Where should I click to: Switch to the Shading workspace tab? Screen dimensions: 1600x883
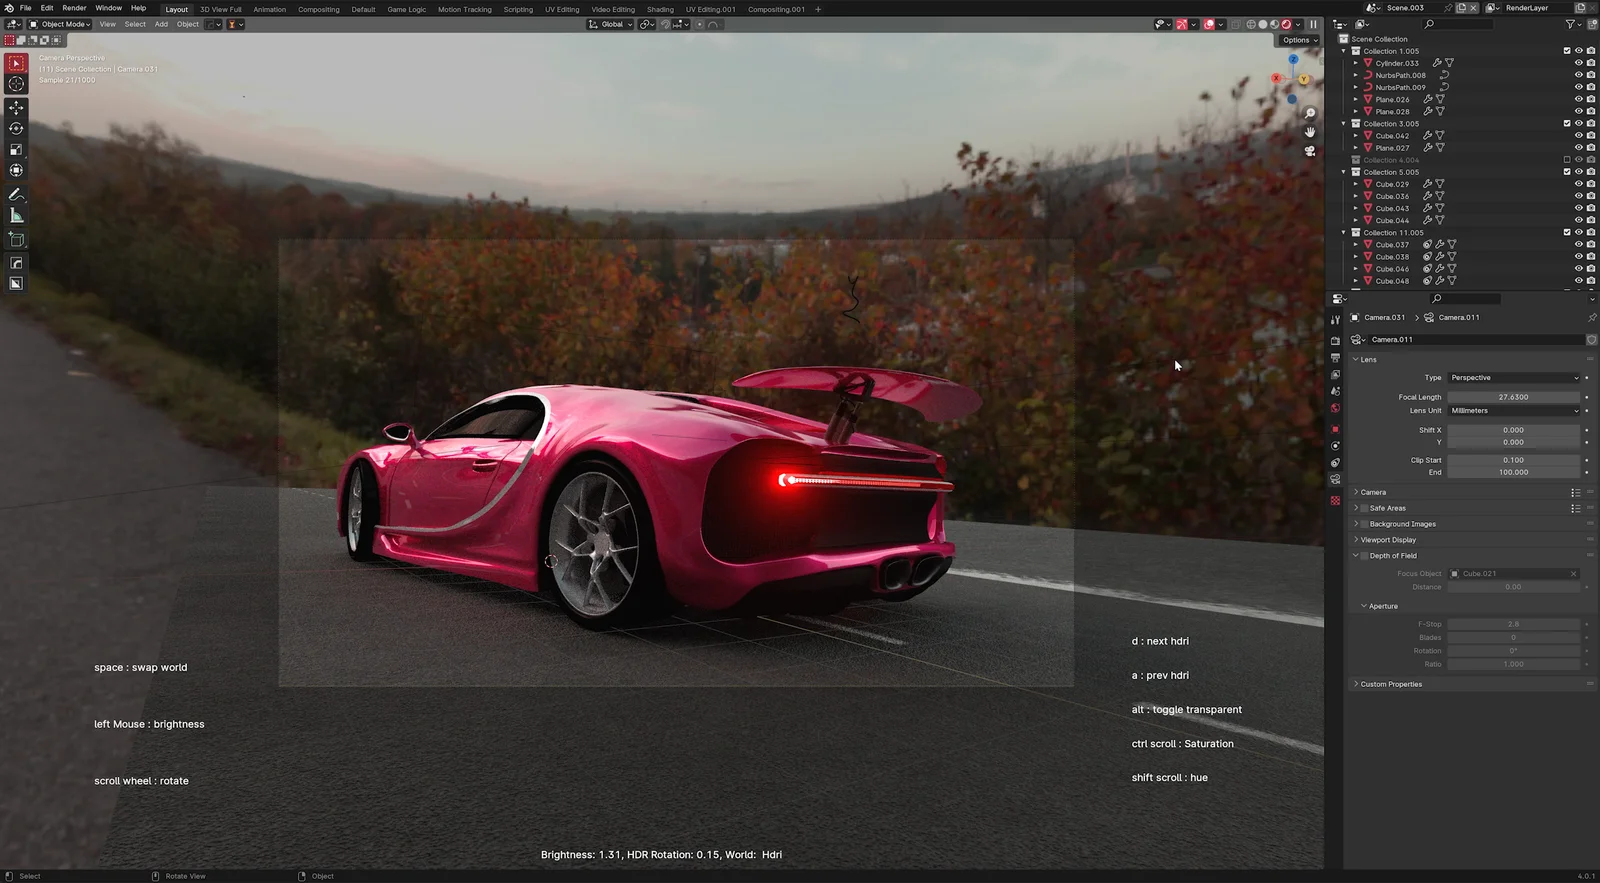[660, 9]
